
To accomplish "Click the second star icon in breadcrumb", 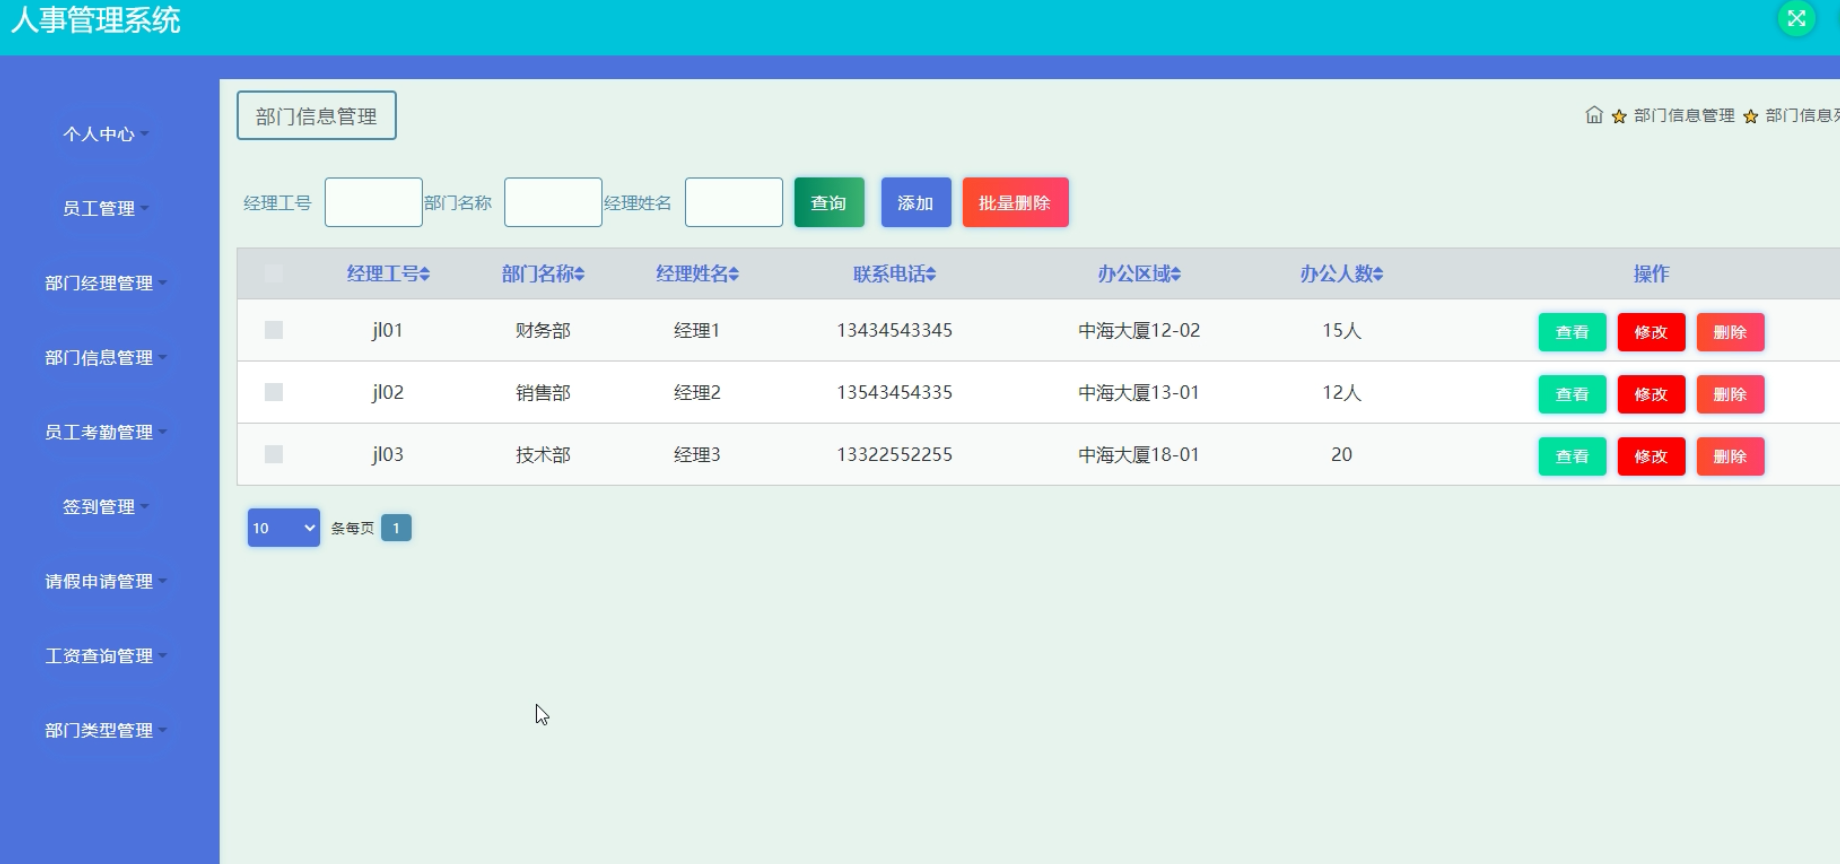I will coord(1750,116).
